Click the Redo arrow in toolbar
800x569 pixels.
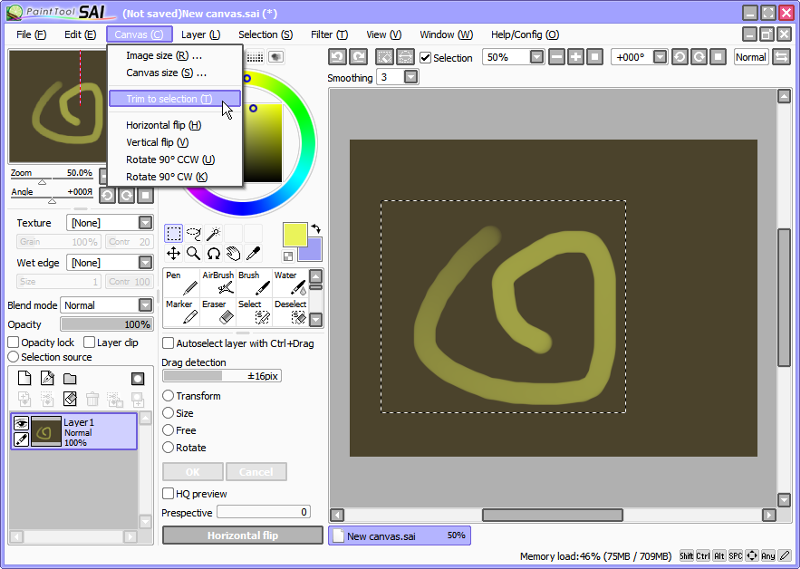coord(358,57)
